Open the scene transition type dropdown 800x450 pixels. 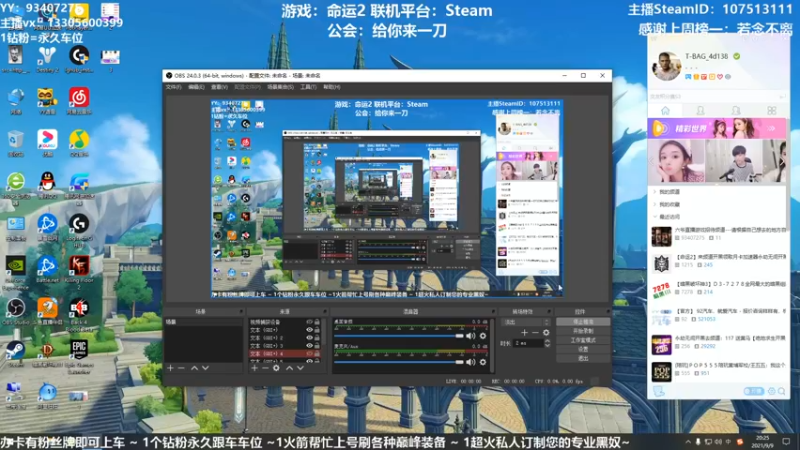(x=526, y=322)
